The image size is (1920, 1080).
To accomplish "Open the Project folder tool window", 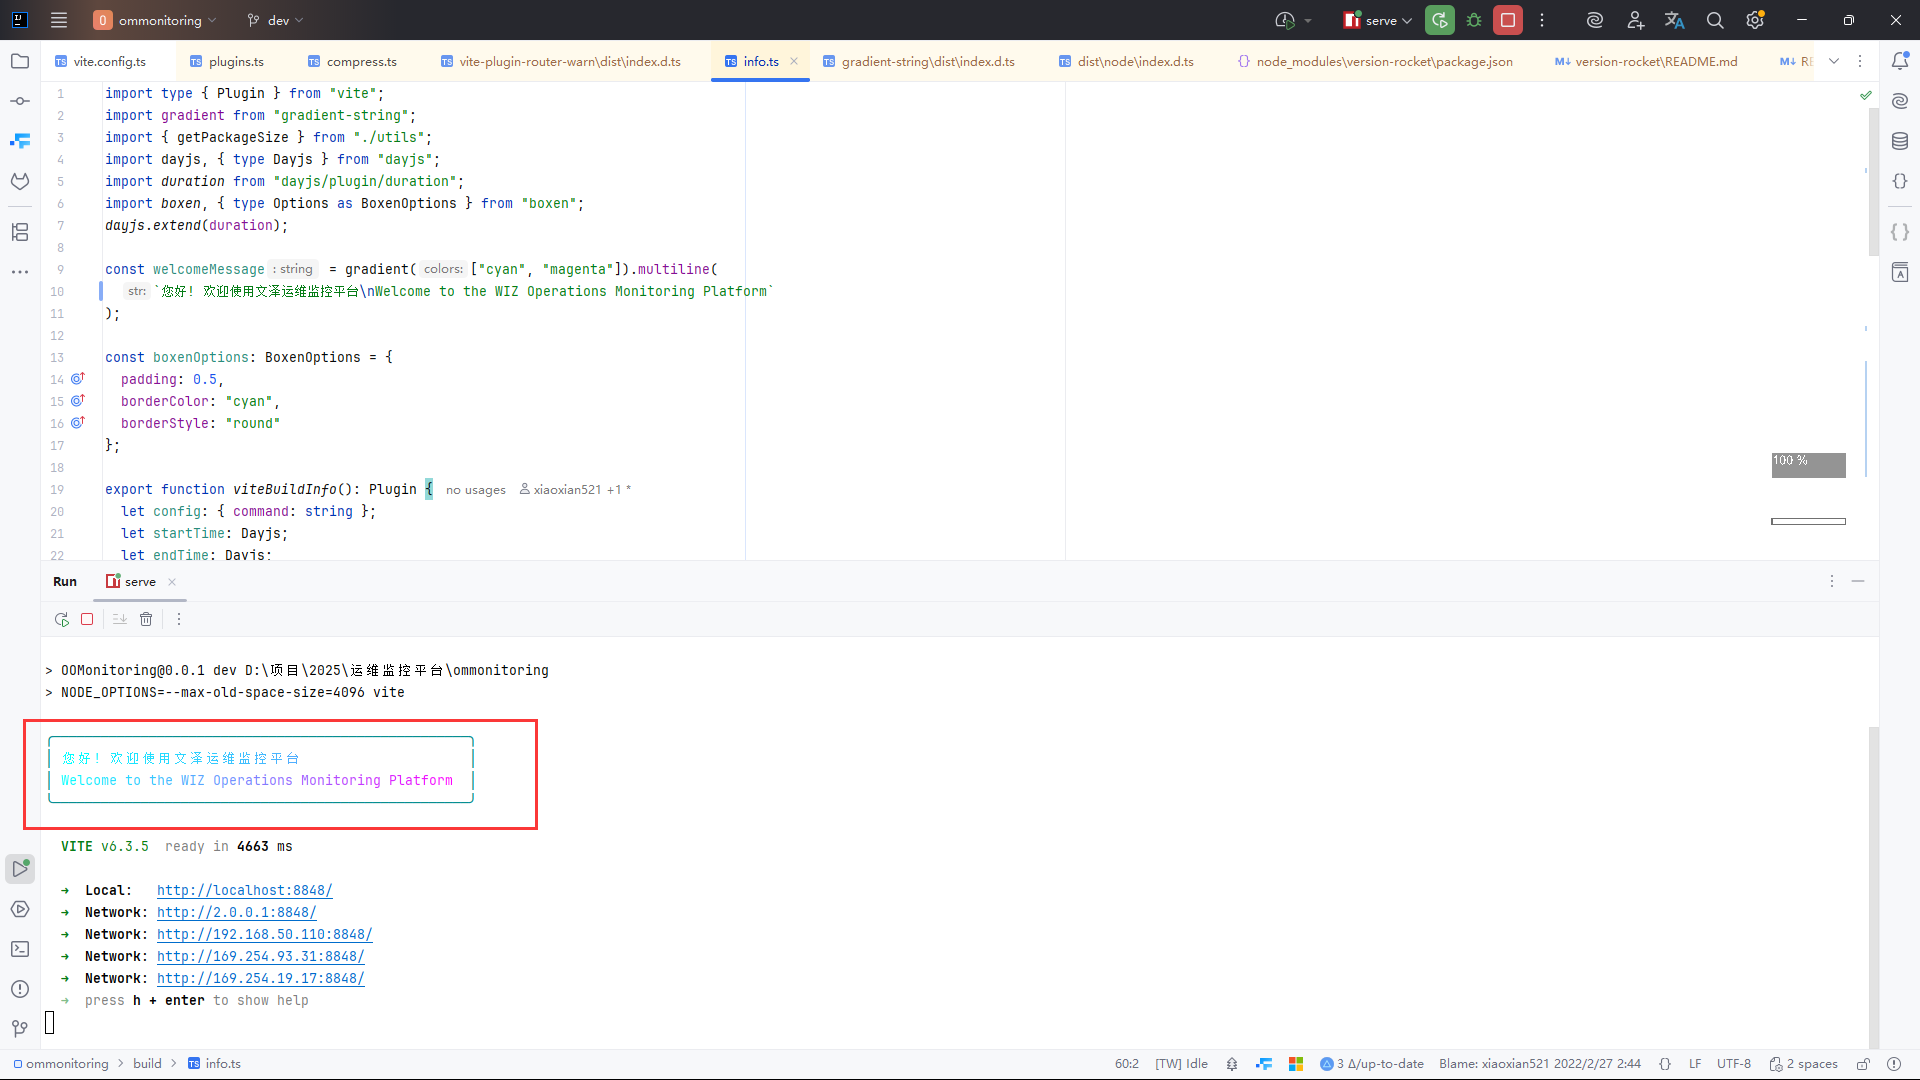I will tap(20, 61).
